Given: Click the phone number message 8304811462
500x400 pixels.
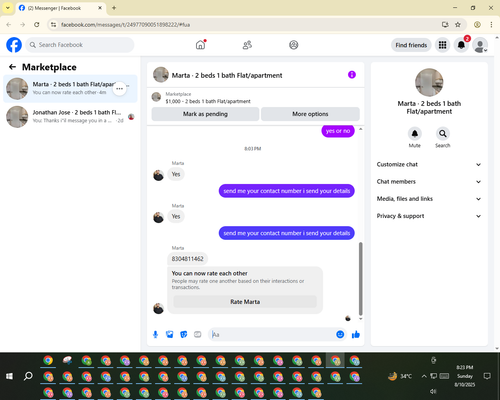Looking at the screenshot, I should click(187, 259).
